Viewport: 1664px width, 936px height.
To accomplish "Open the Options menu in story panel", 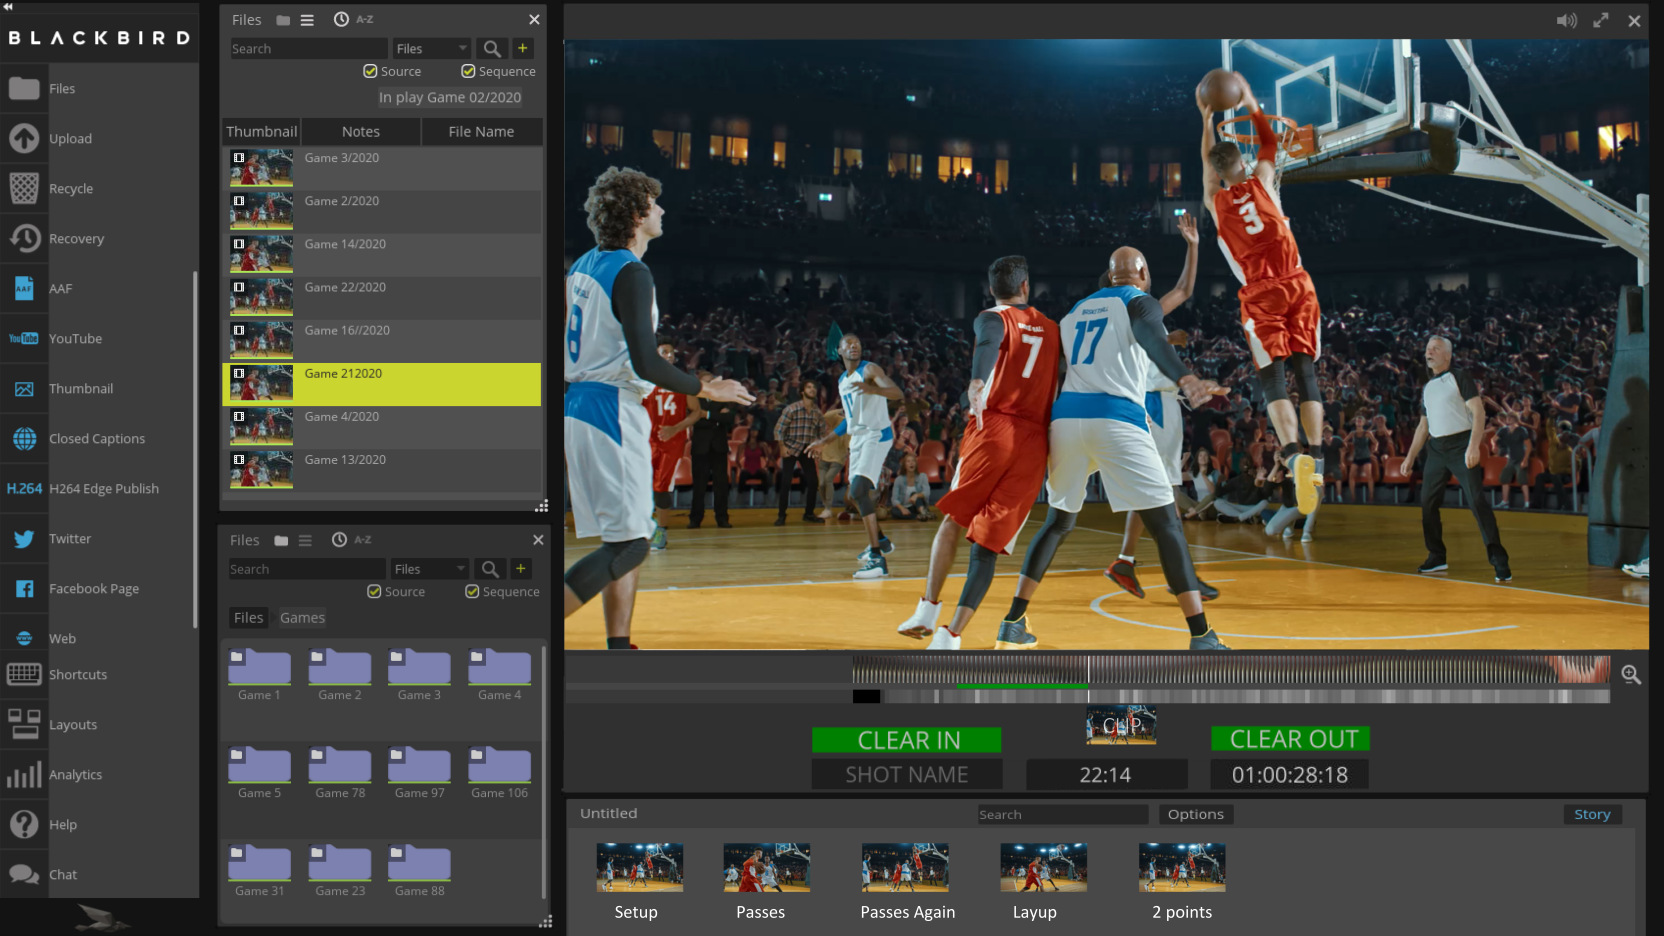I will (x=1195, y=814).
